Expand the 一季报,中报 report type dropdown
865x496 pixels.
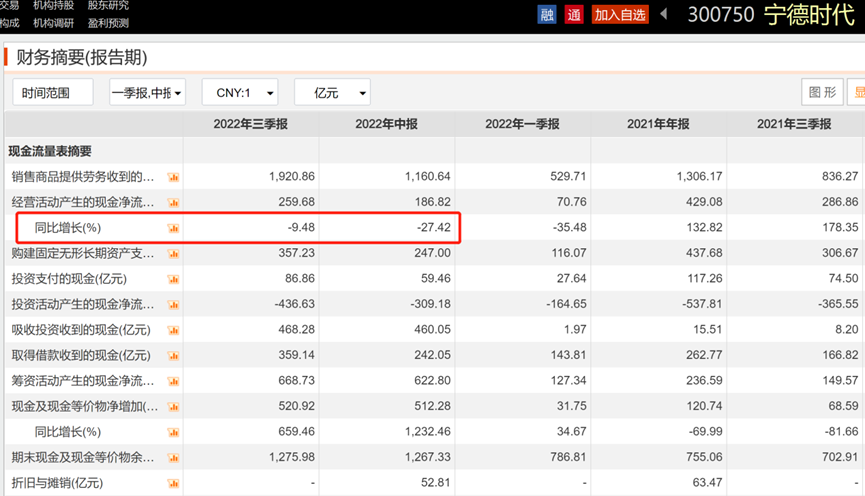pyautogui.click(x=147, y=92)
